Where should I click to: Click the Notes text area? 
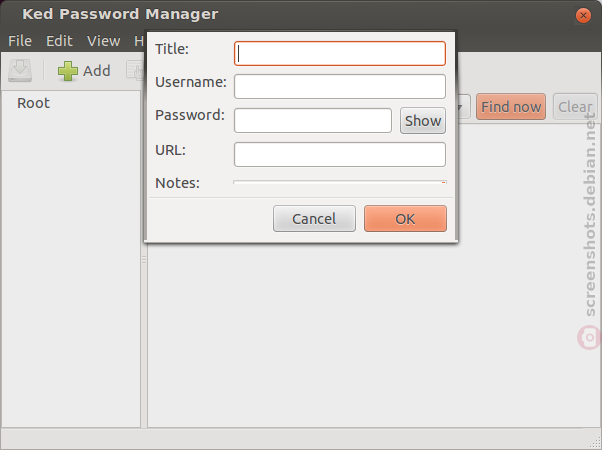pos(340,182)
